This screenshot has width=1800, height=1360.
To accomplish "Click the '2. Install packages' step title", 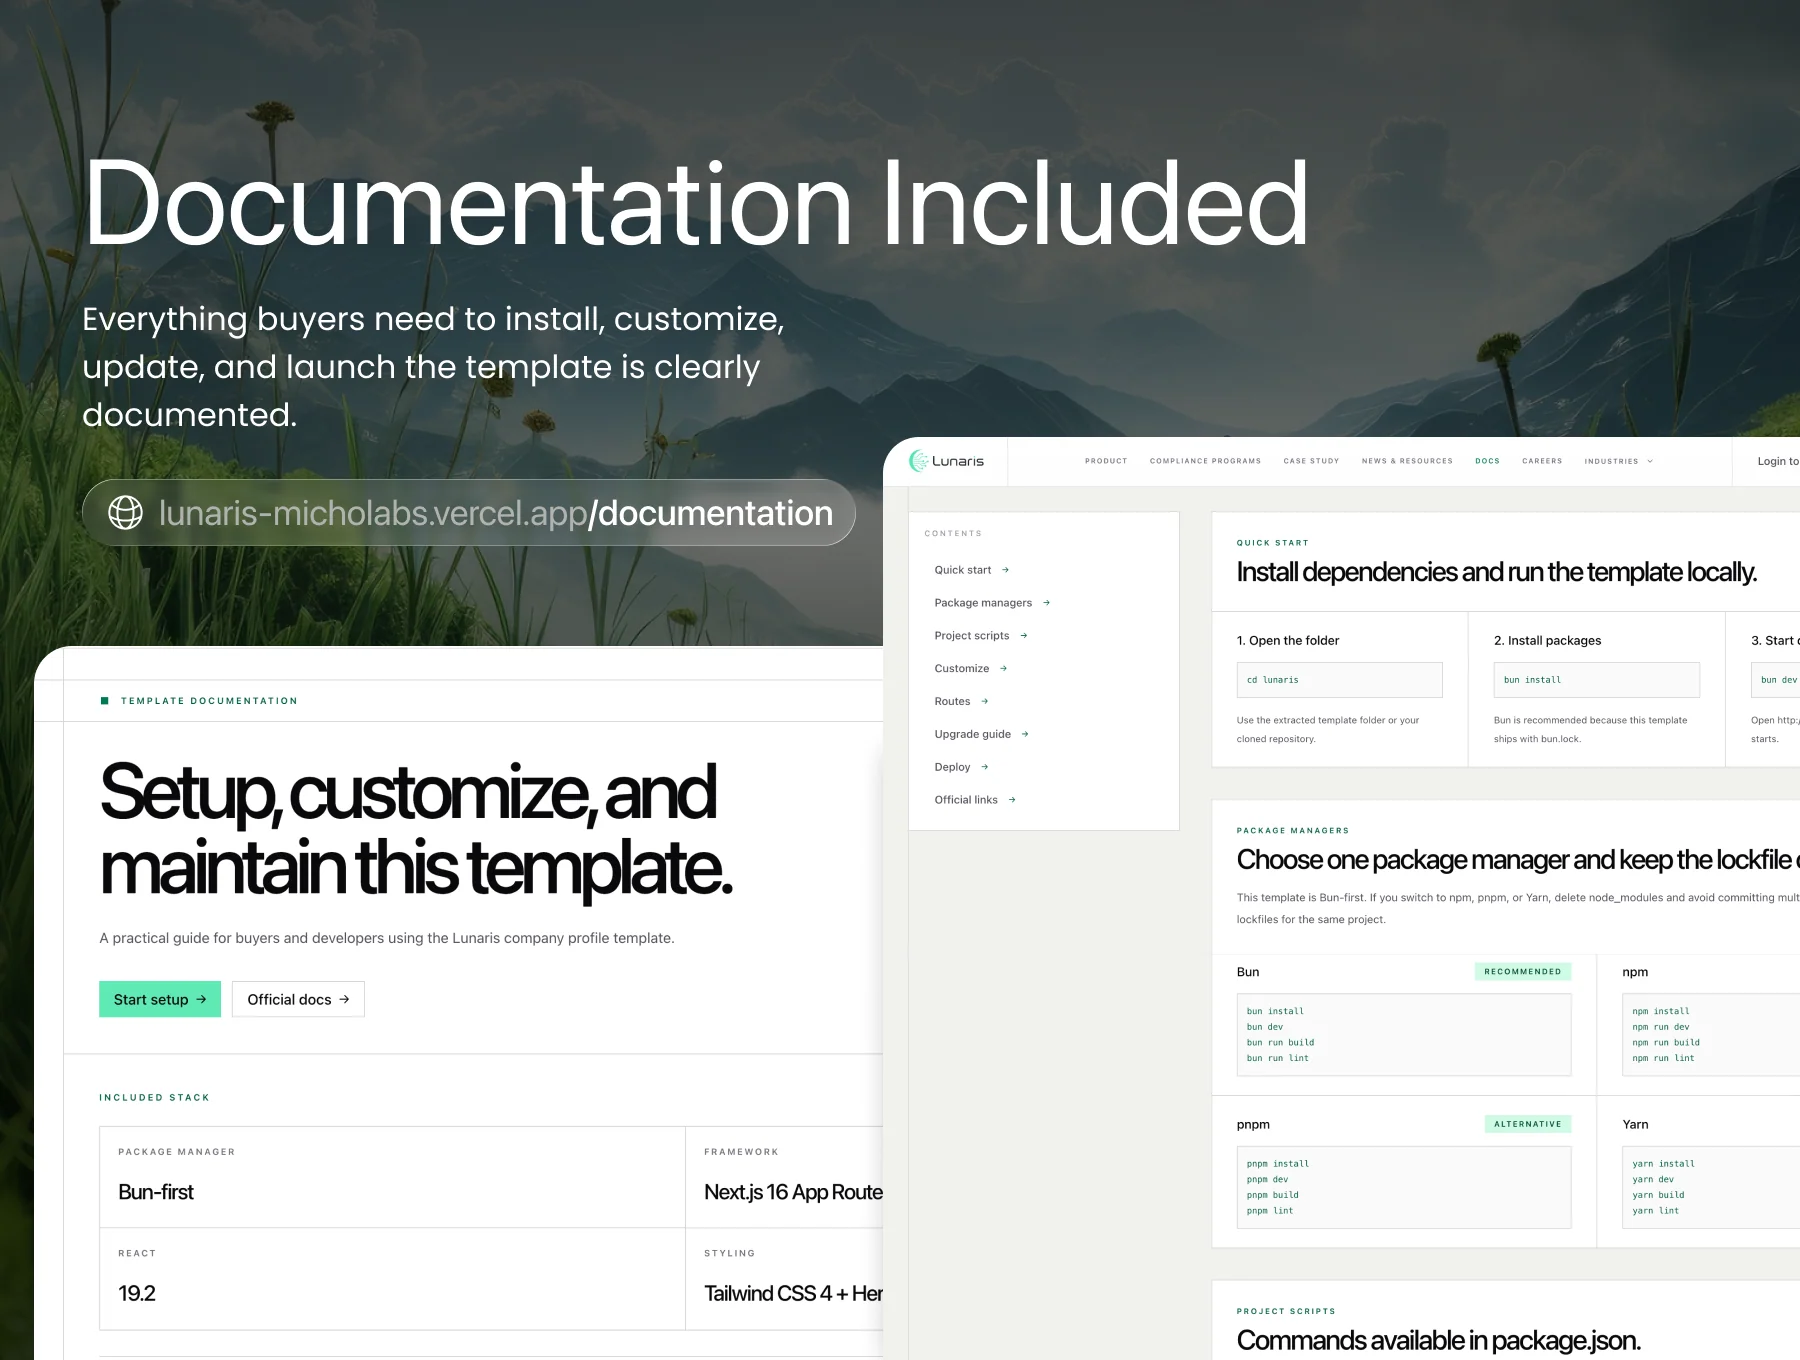I will (1547, 641).
